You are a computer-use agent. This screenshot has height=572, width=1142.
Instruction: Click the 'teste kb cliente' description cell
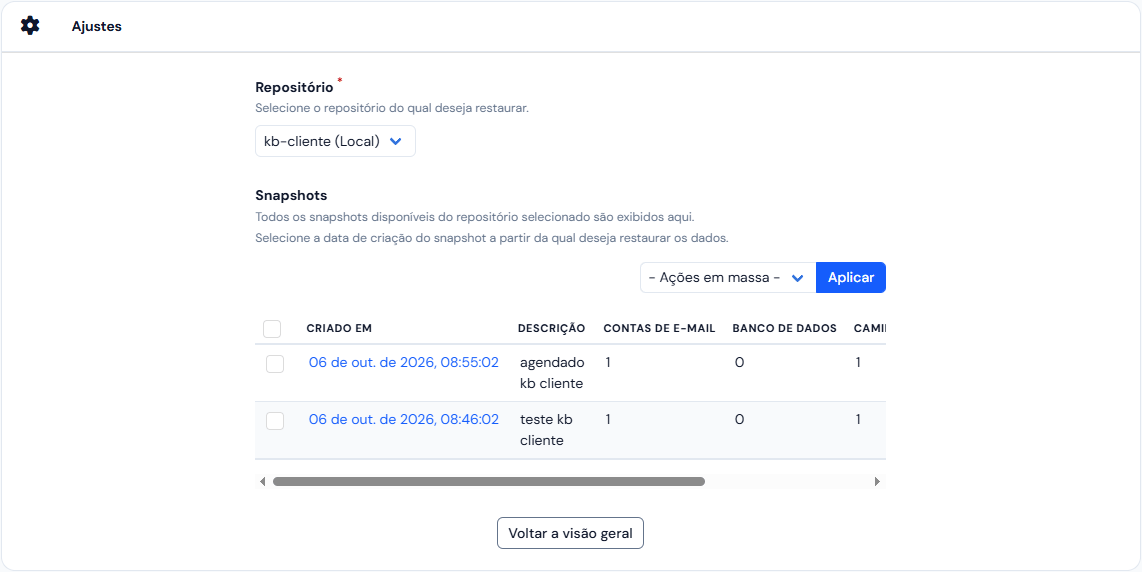(x=546, y=430)
